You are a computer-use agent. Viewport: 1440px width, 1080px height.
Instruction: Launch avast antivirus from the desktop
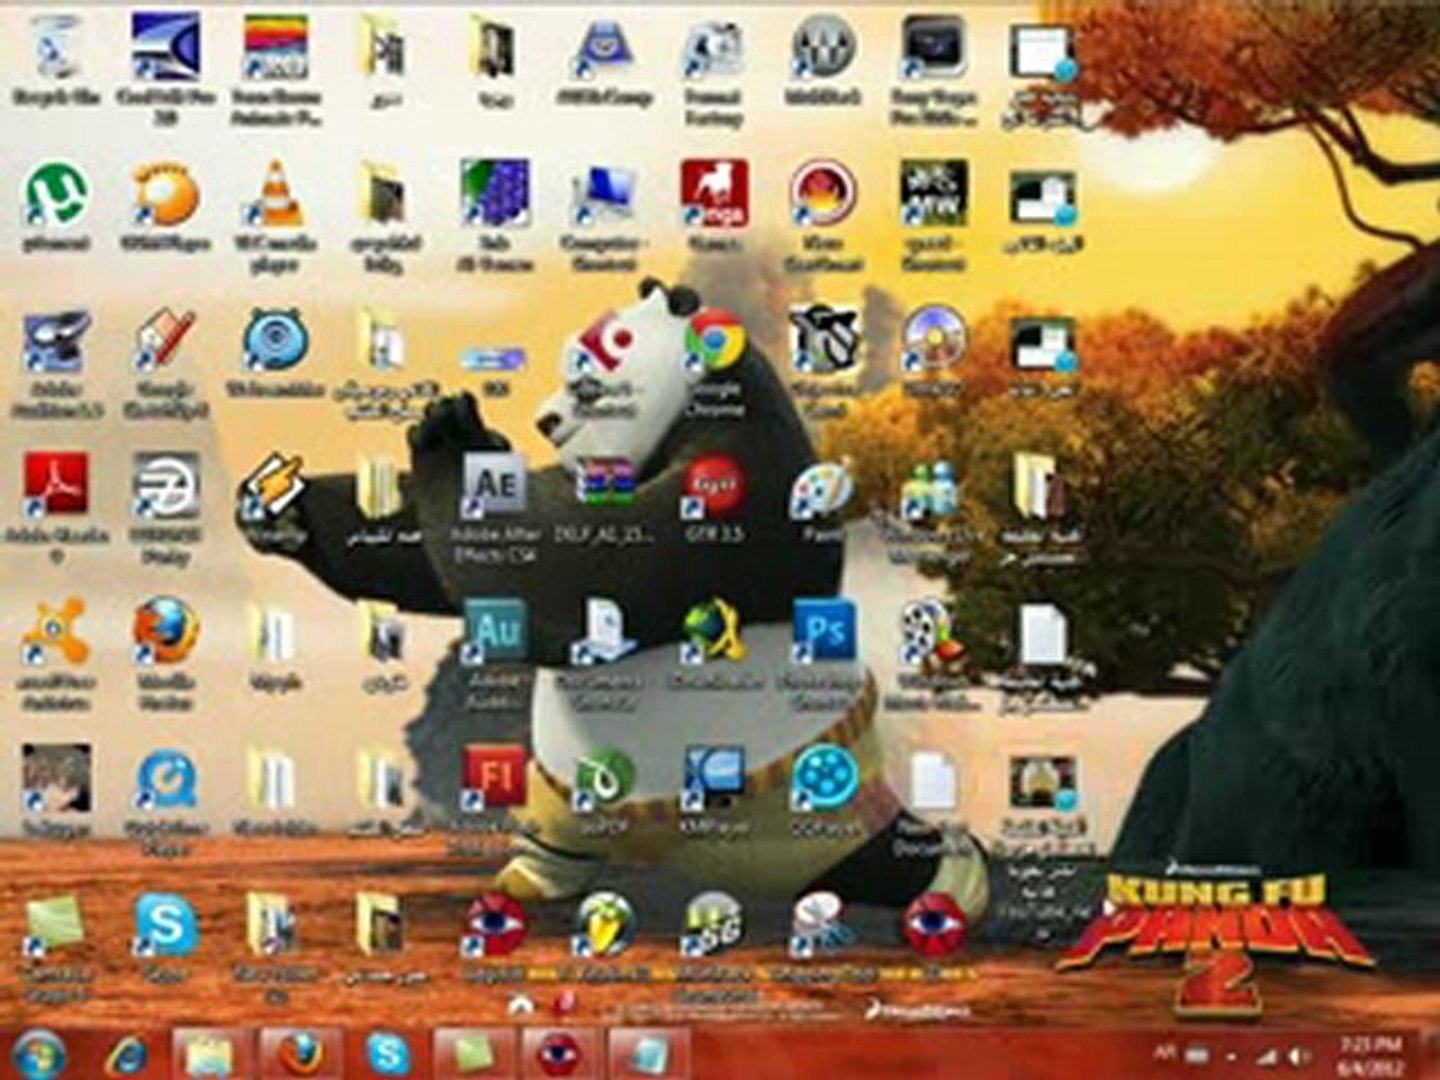click(56, 655)
